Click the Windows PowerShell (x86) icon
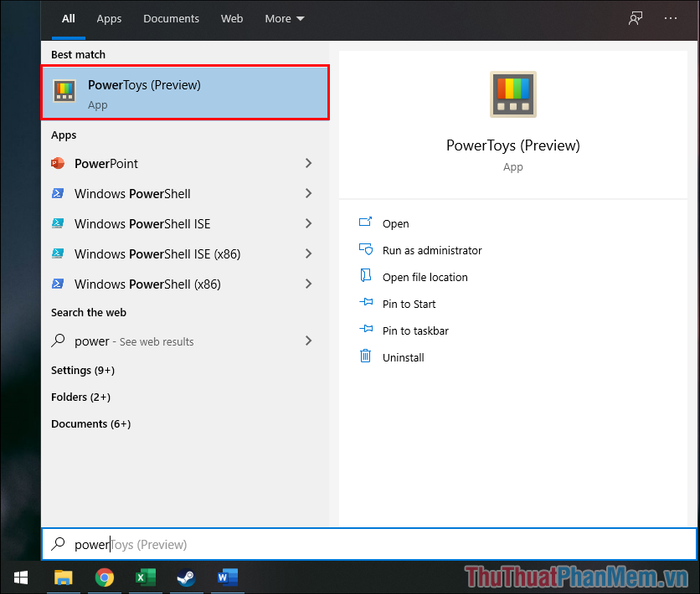Screen dimensions: 700x594 (58, 283)
